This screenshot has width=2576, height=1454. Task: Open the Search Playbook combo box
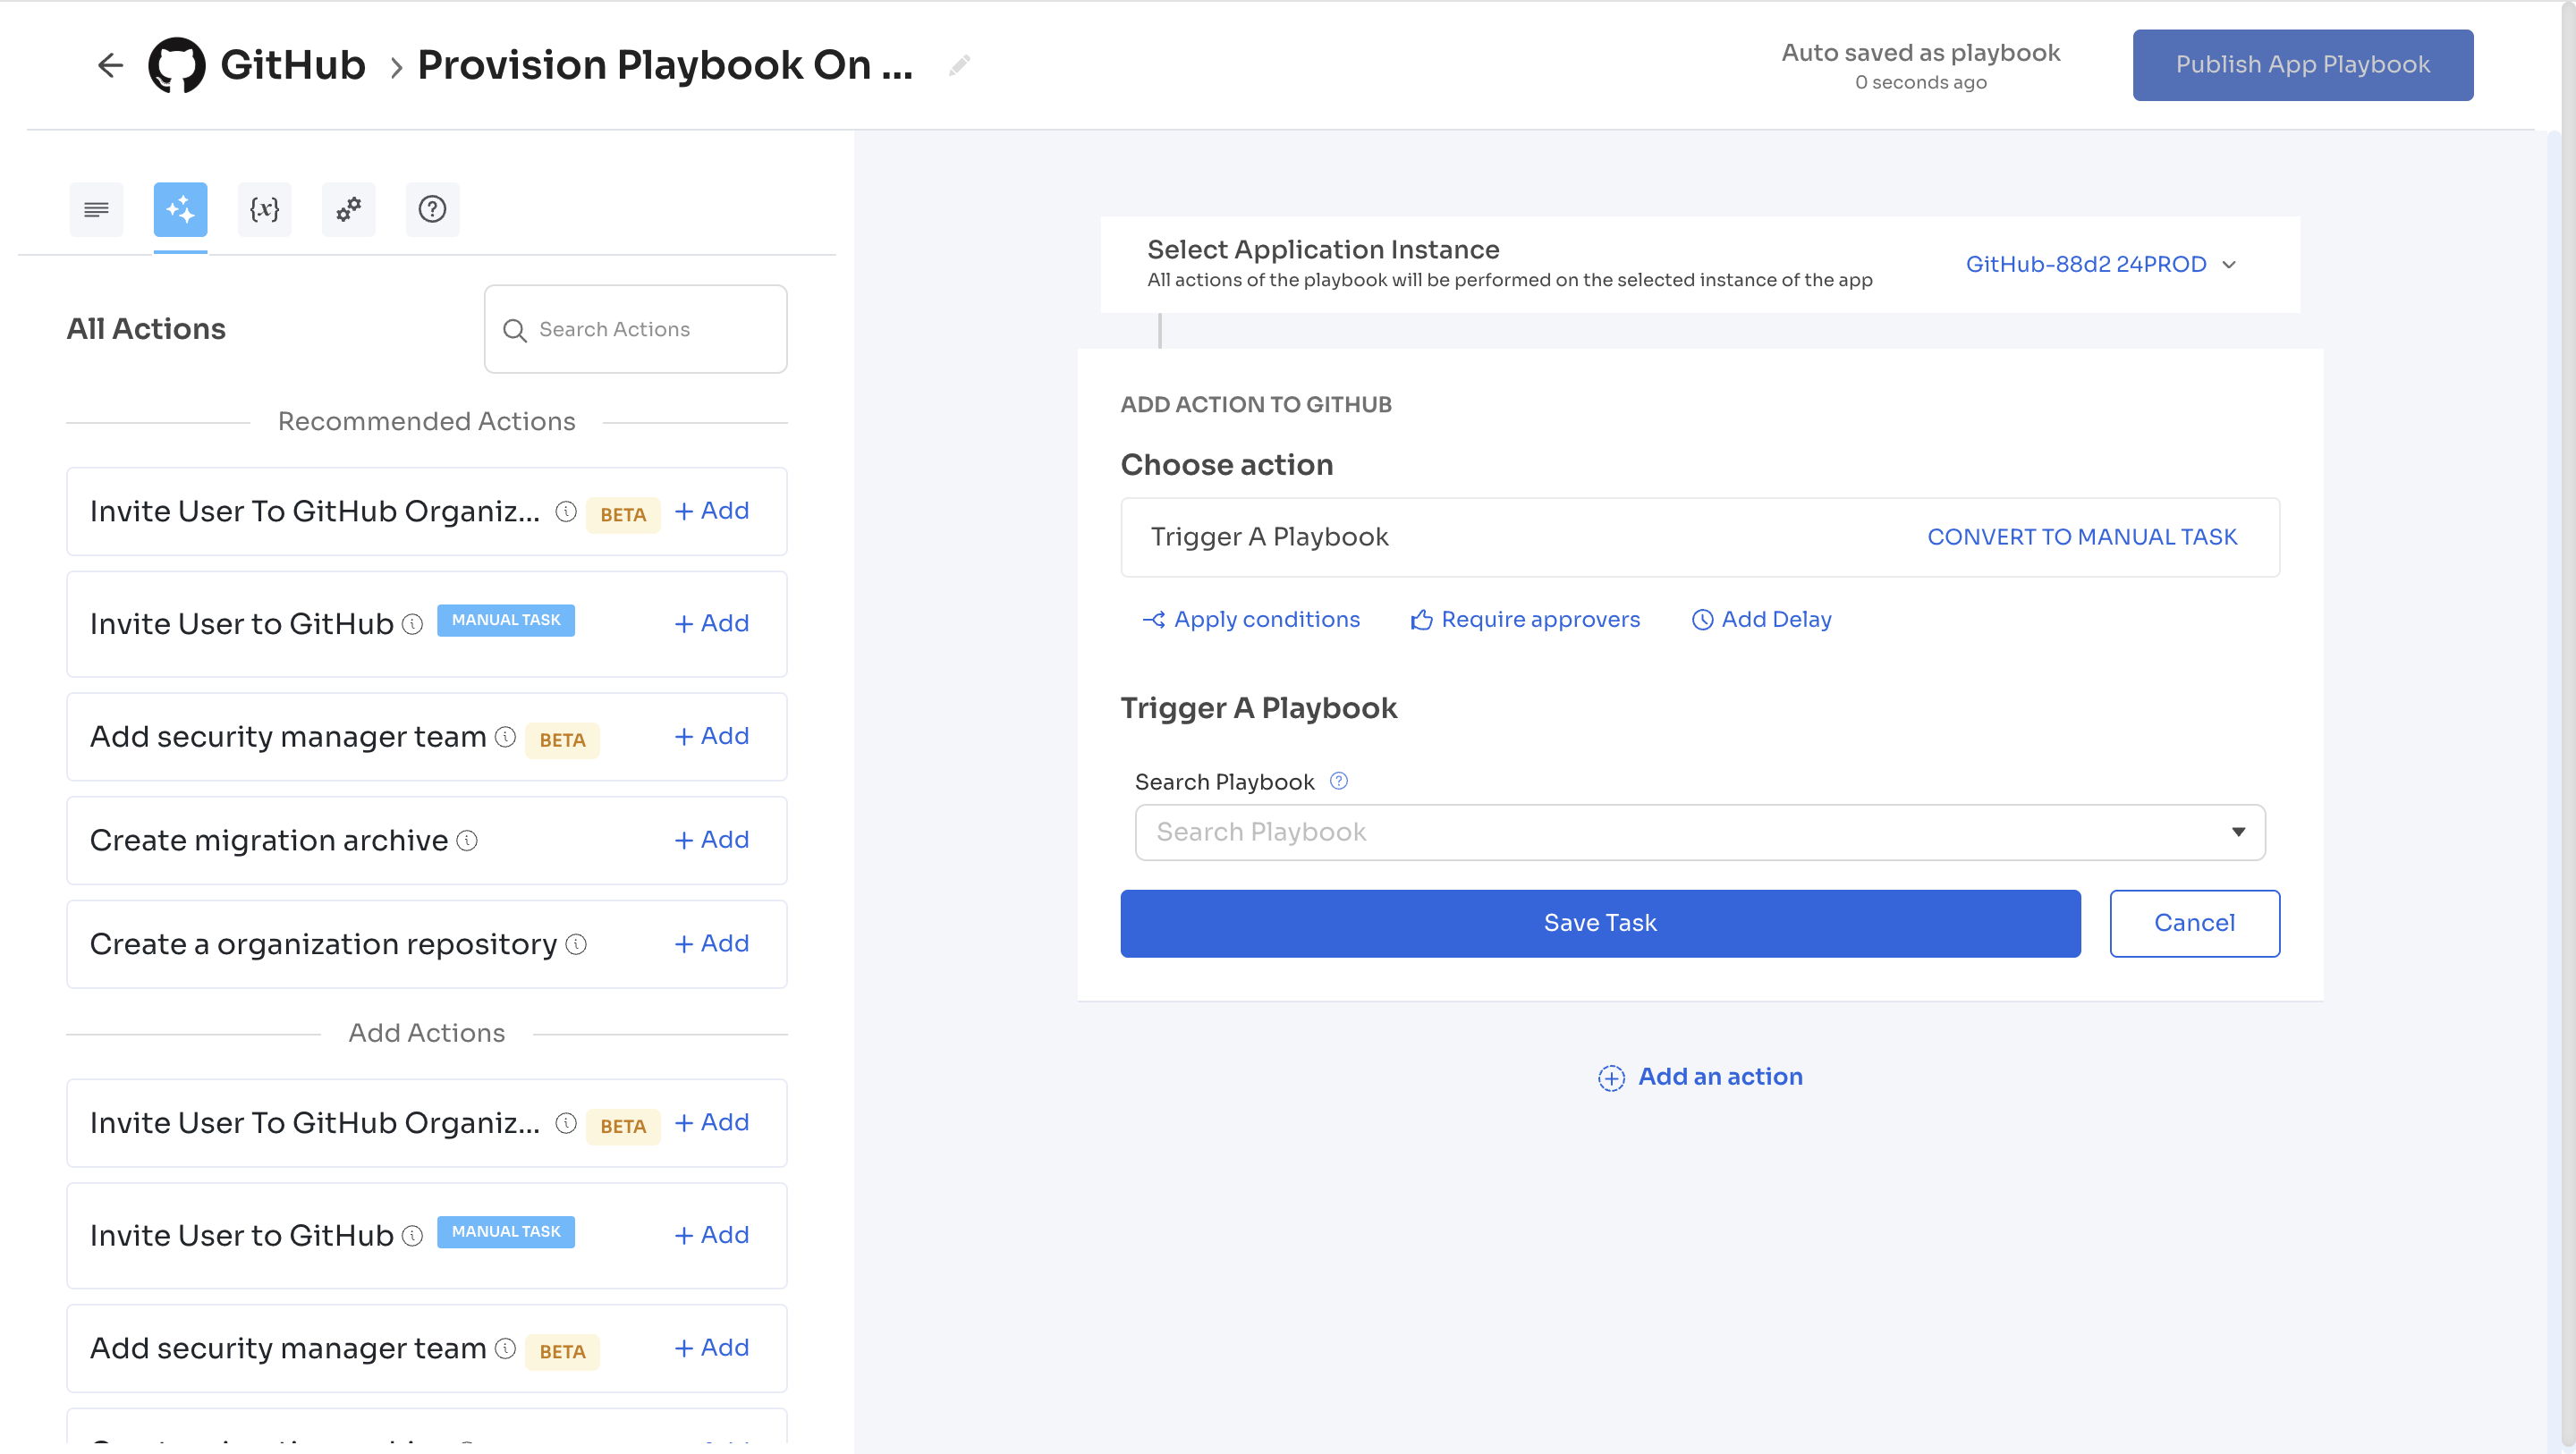[x=1700, y=833]
